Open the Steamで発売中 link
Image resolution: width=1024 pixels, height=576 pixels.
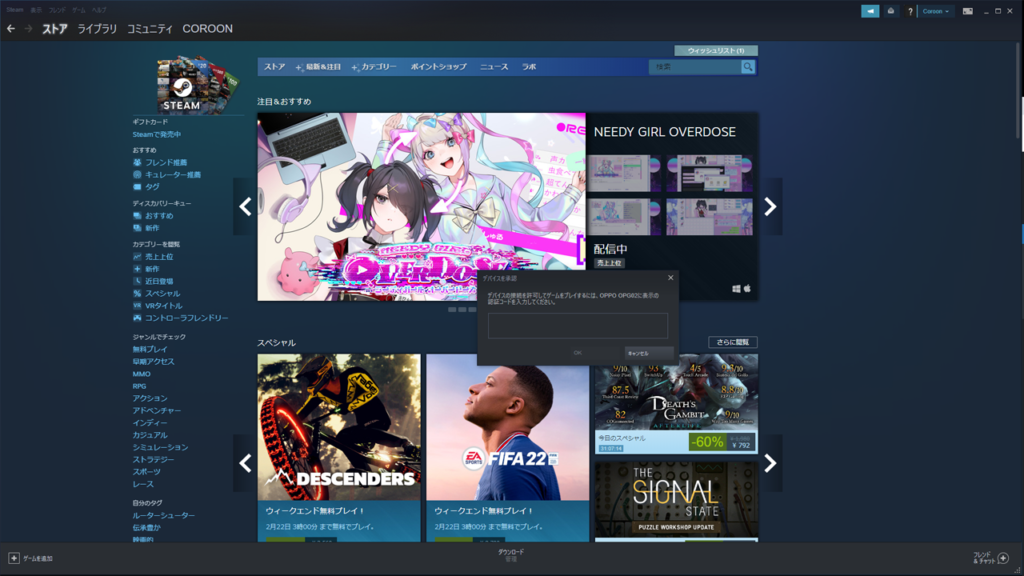tap(157, 135)
